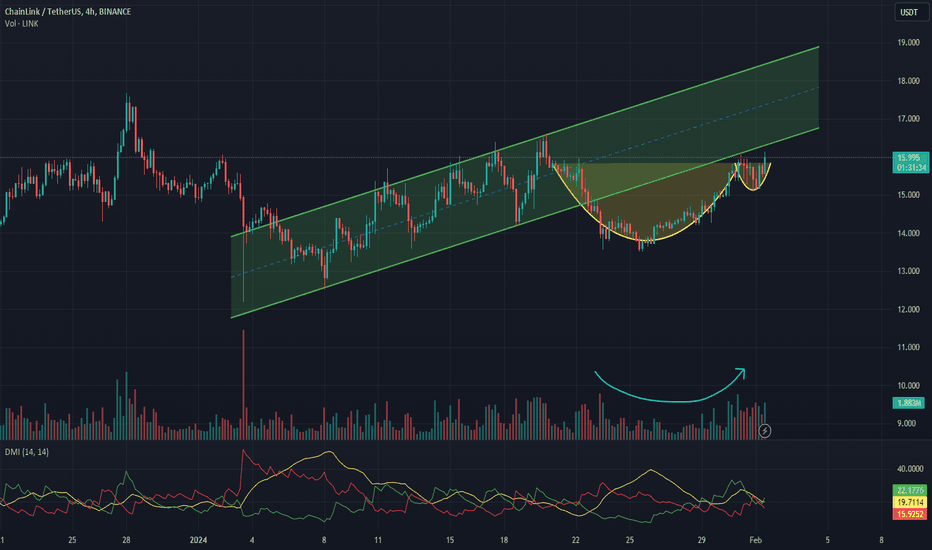Click the 19.000 price axis label
Image resolution: width=932 pixels, height=550 pixels.
point(909,42)
